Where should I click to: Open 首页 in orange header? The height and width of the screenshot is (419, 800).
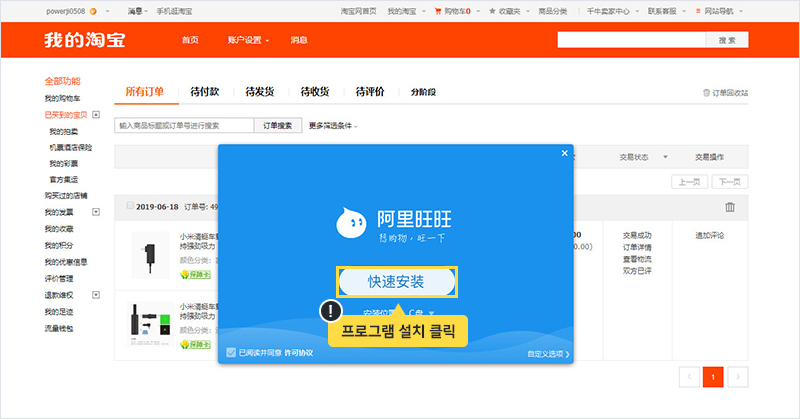pyautogui.click(x=190, y=40)
